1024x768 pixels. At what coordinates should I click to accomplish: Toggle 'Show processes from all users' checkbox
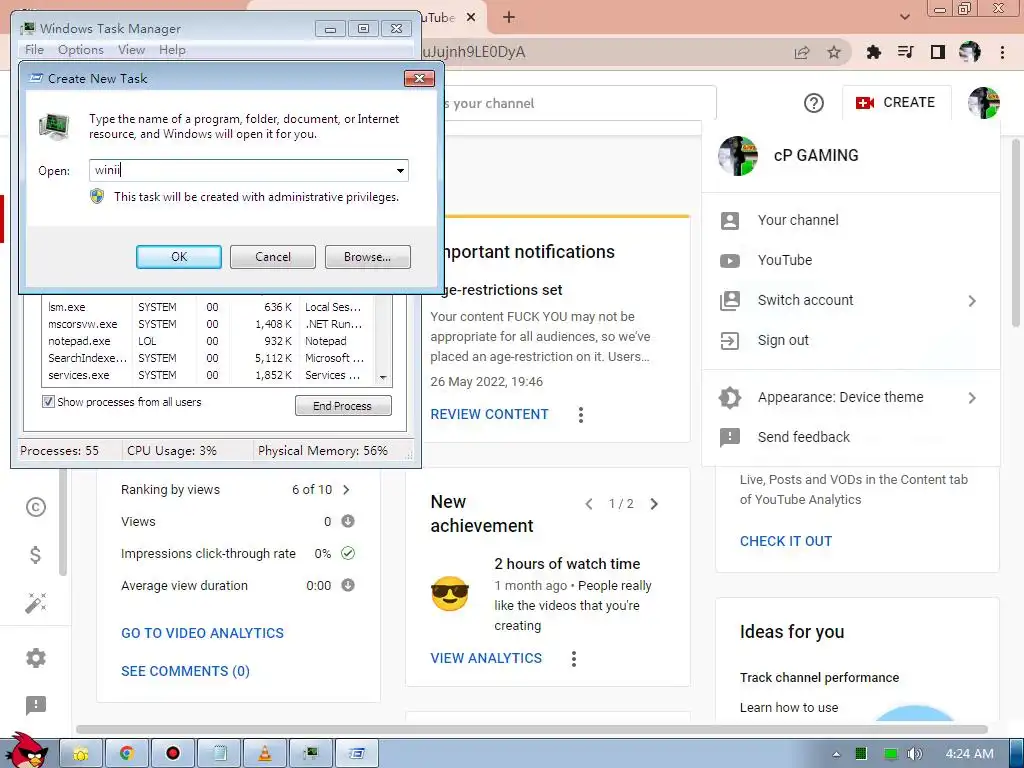pyautogui.click(x=48, y=402)
